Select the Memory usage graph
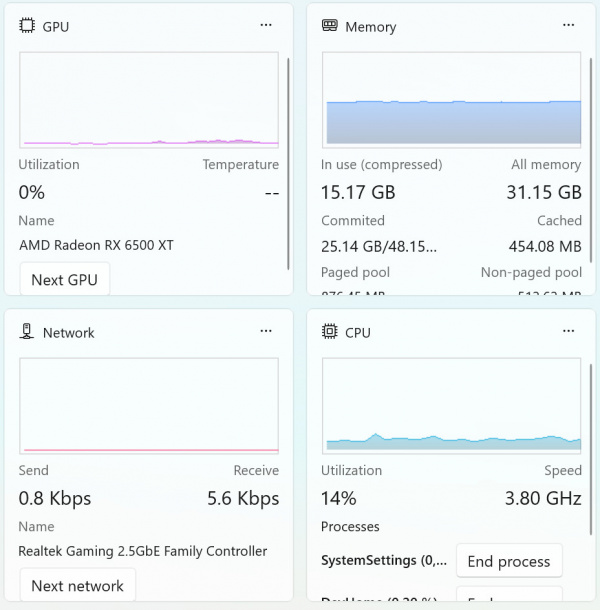 click(451, 100)
